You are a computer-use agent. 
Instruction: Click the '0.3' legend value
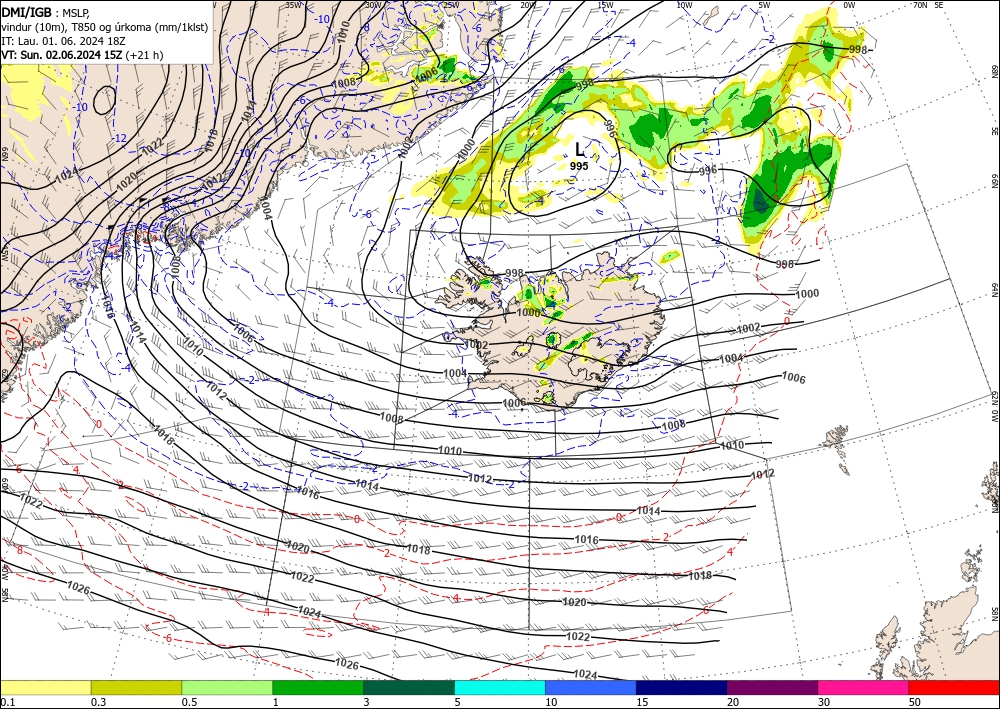98,702
